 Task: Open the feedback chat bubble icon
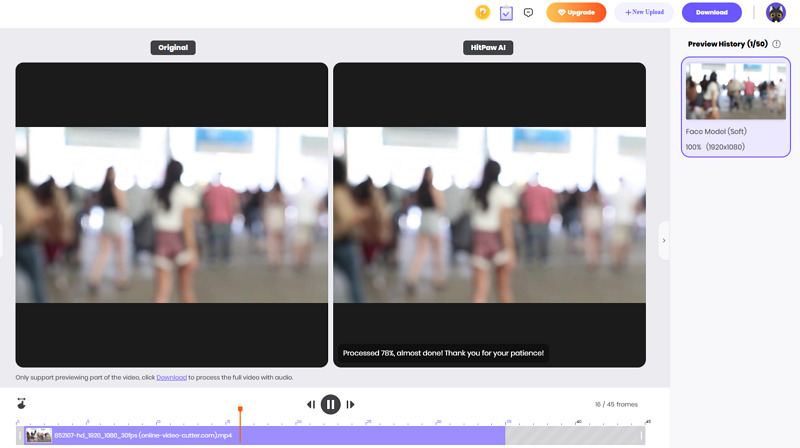[x=528, y=13]
